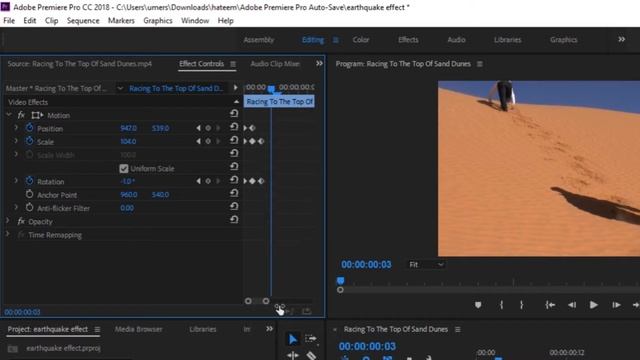Toggle Scale animation stopwatch
Screen dimensions: 640x360
(29, 141)
